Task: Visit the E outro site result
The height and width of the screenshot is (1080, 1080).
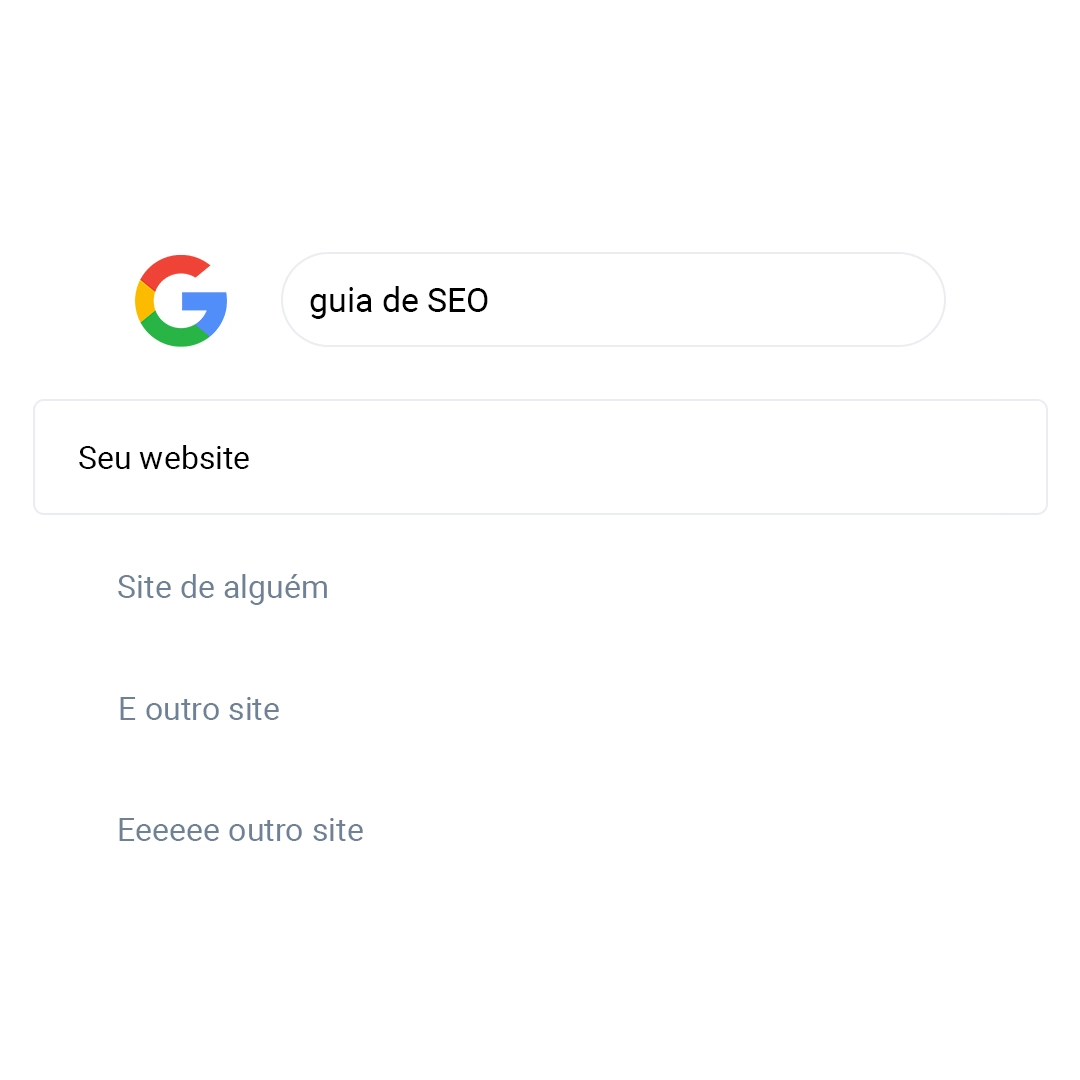Action: 199,709
